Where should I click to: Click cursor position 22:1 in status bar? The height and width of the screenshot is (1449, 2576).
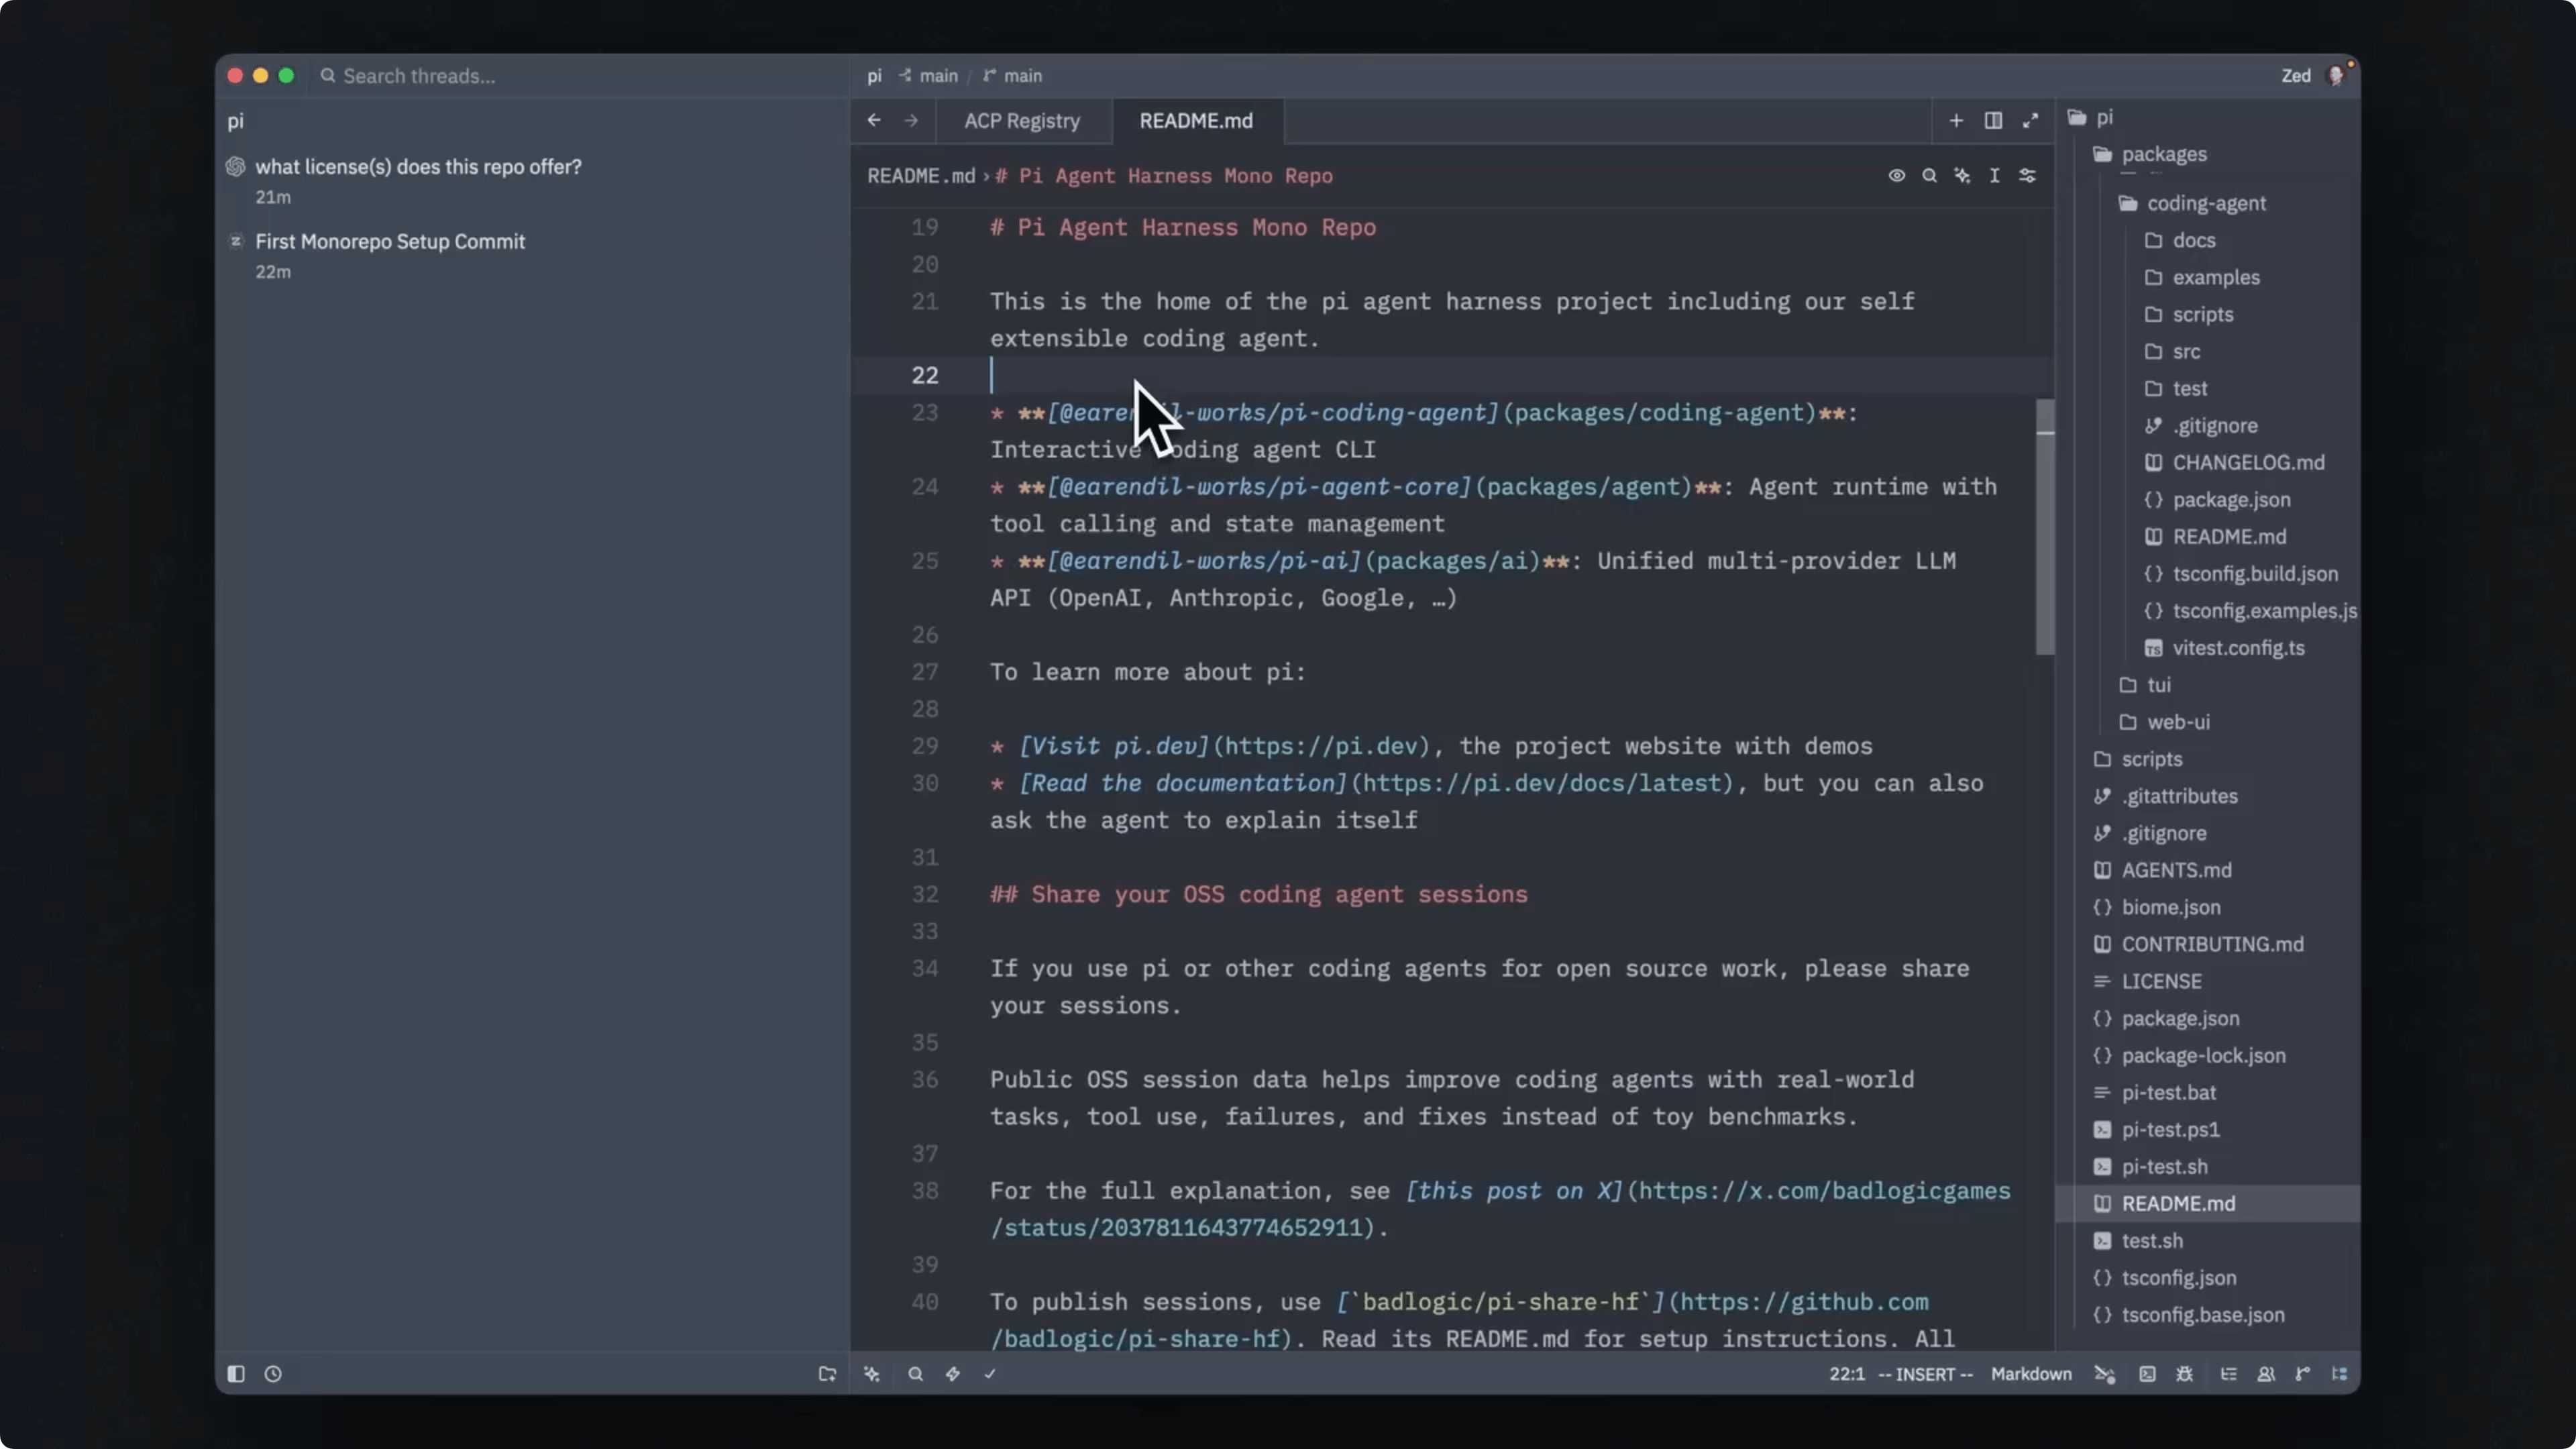point(1847,1374)
